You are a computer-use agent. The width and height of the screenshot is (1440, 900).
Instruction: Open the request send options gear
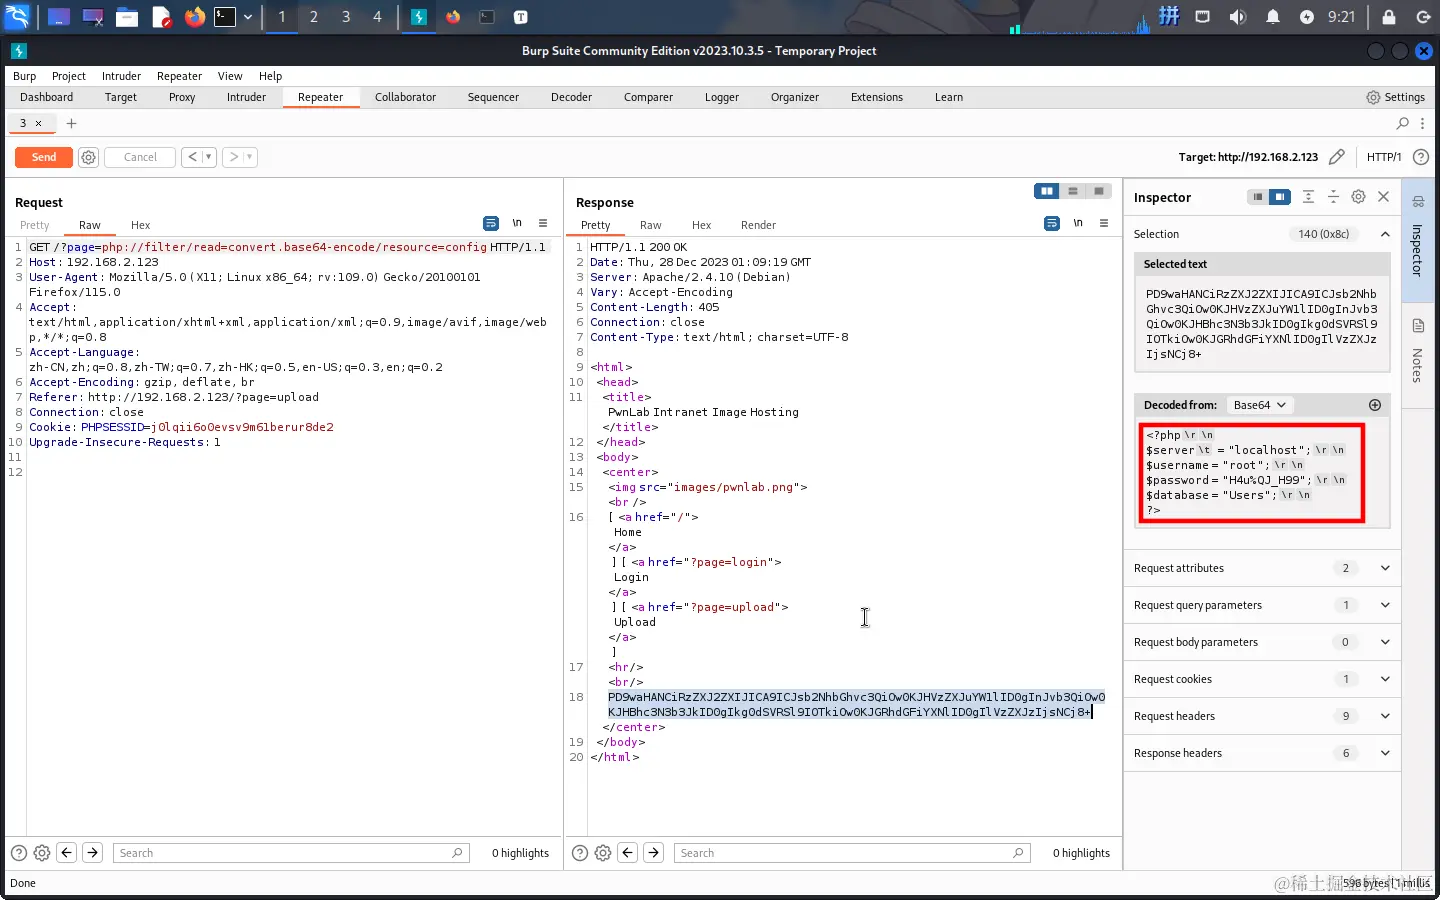[88, 157]
